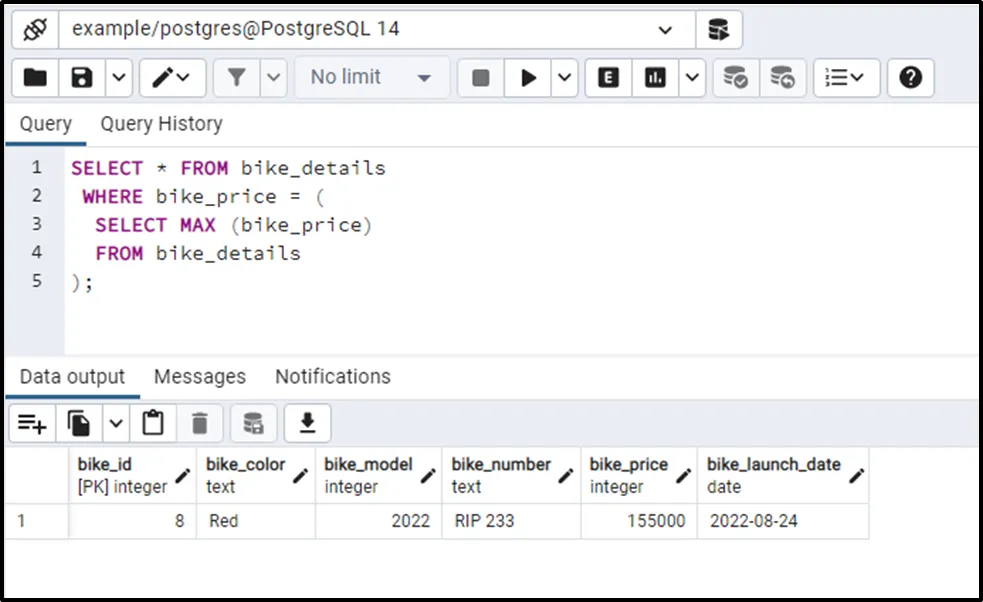This screenshot has height=602, width=983.
Task: Download results with the download arrow icon
Action: tap(307, 424)
